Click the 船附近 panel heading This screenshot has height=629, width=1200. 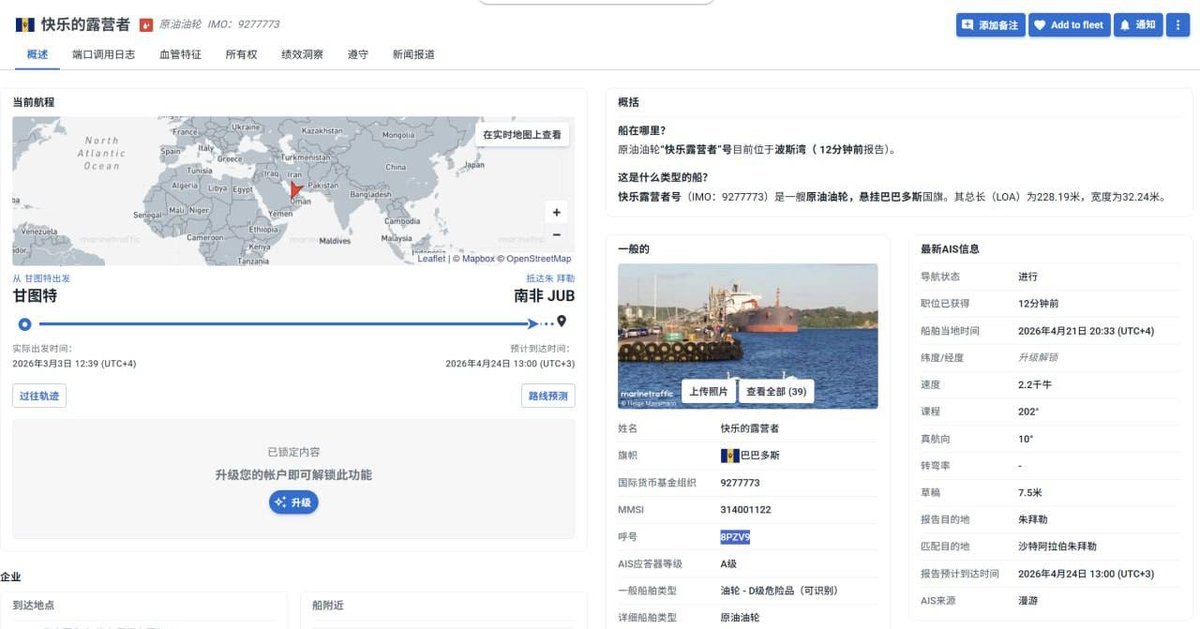328,605
